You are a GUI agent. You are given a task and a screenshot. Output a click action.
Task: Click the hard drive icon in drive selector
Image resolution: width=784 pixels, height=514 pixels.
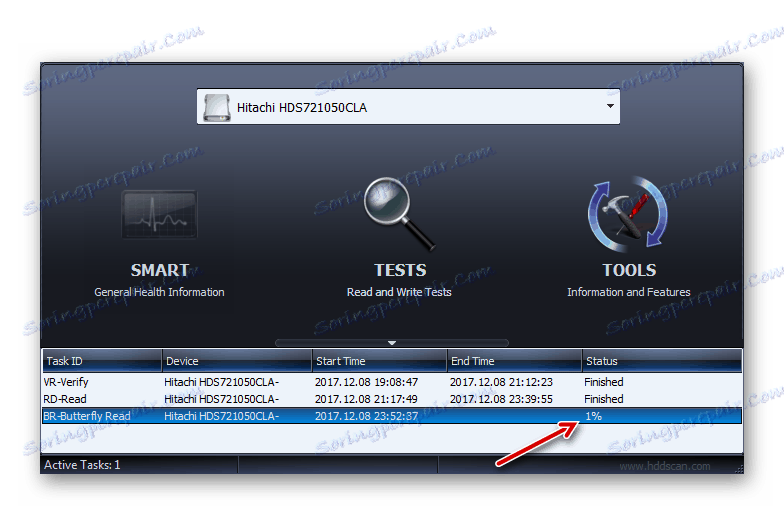pyautogui.click(x=217, y=108)
